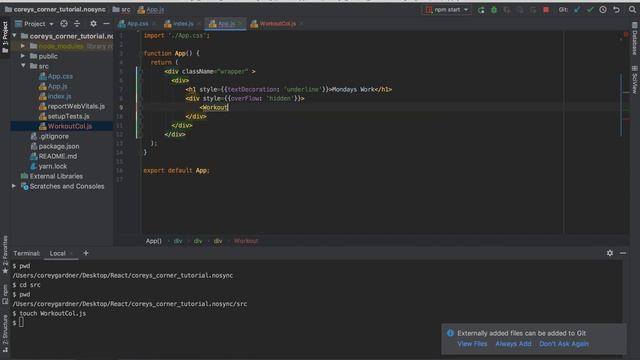Viewport: 640px width, 360px height.
Task: Open the 2: Favorites tool window
Action: tap(5, 255)
